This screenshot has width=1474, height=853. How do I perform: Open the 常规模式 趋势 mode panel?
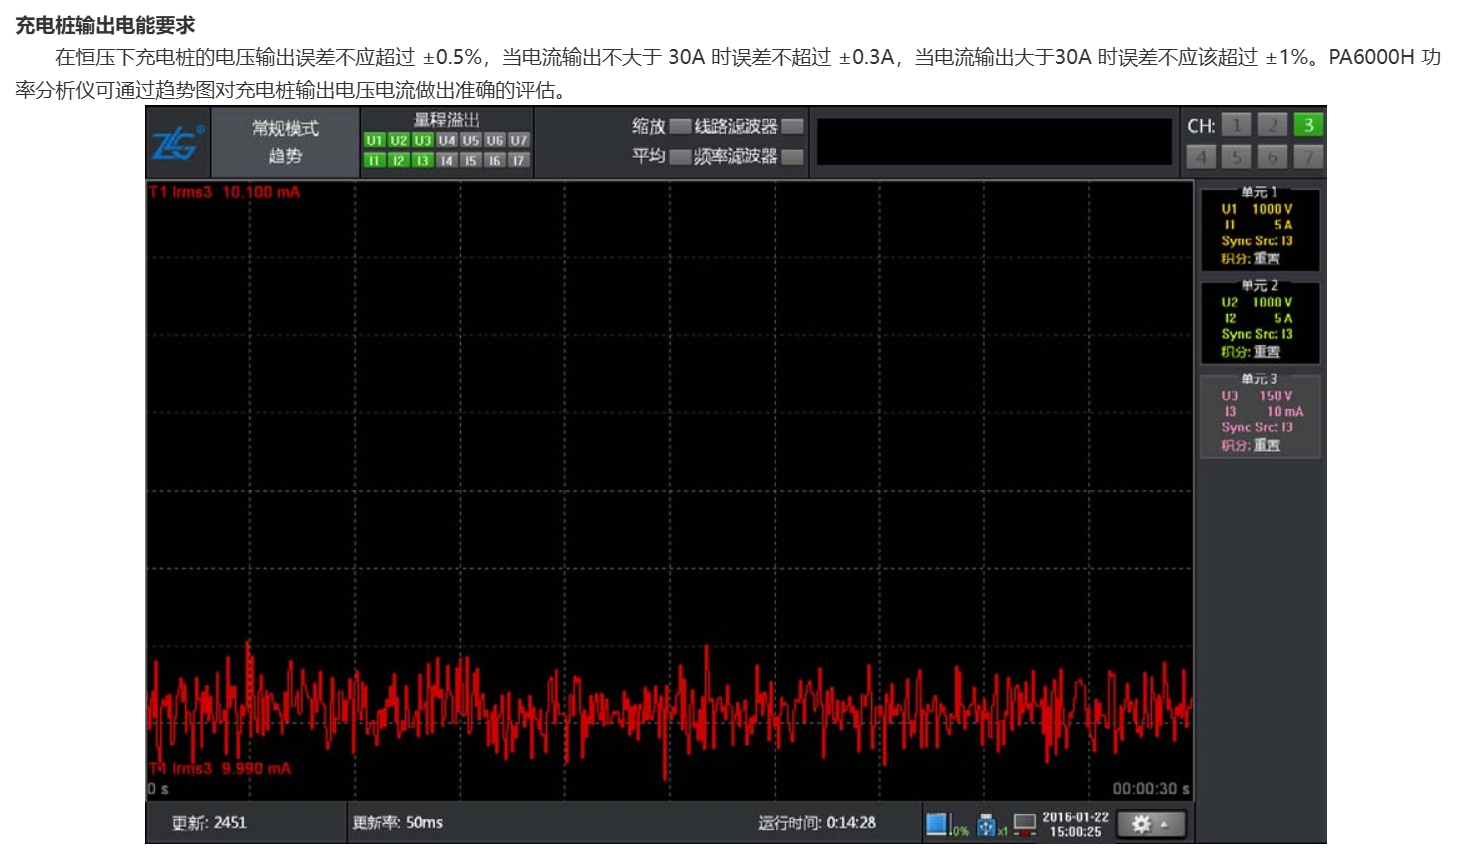[x=285, y=142]
